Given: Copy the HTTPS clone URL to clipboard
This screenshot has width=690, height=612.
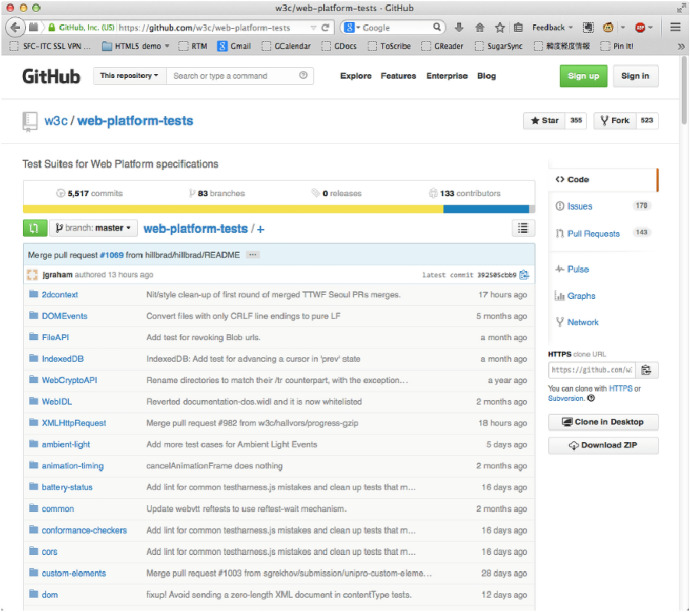Looking at the screenshot, I should (646, 370).
